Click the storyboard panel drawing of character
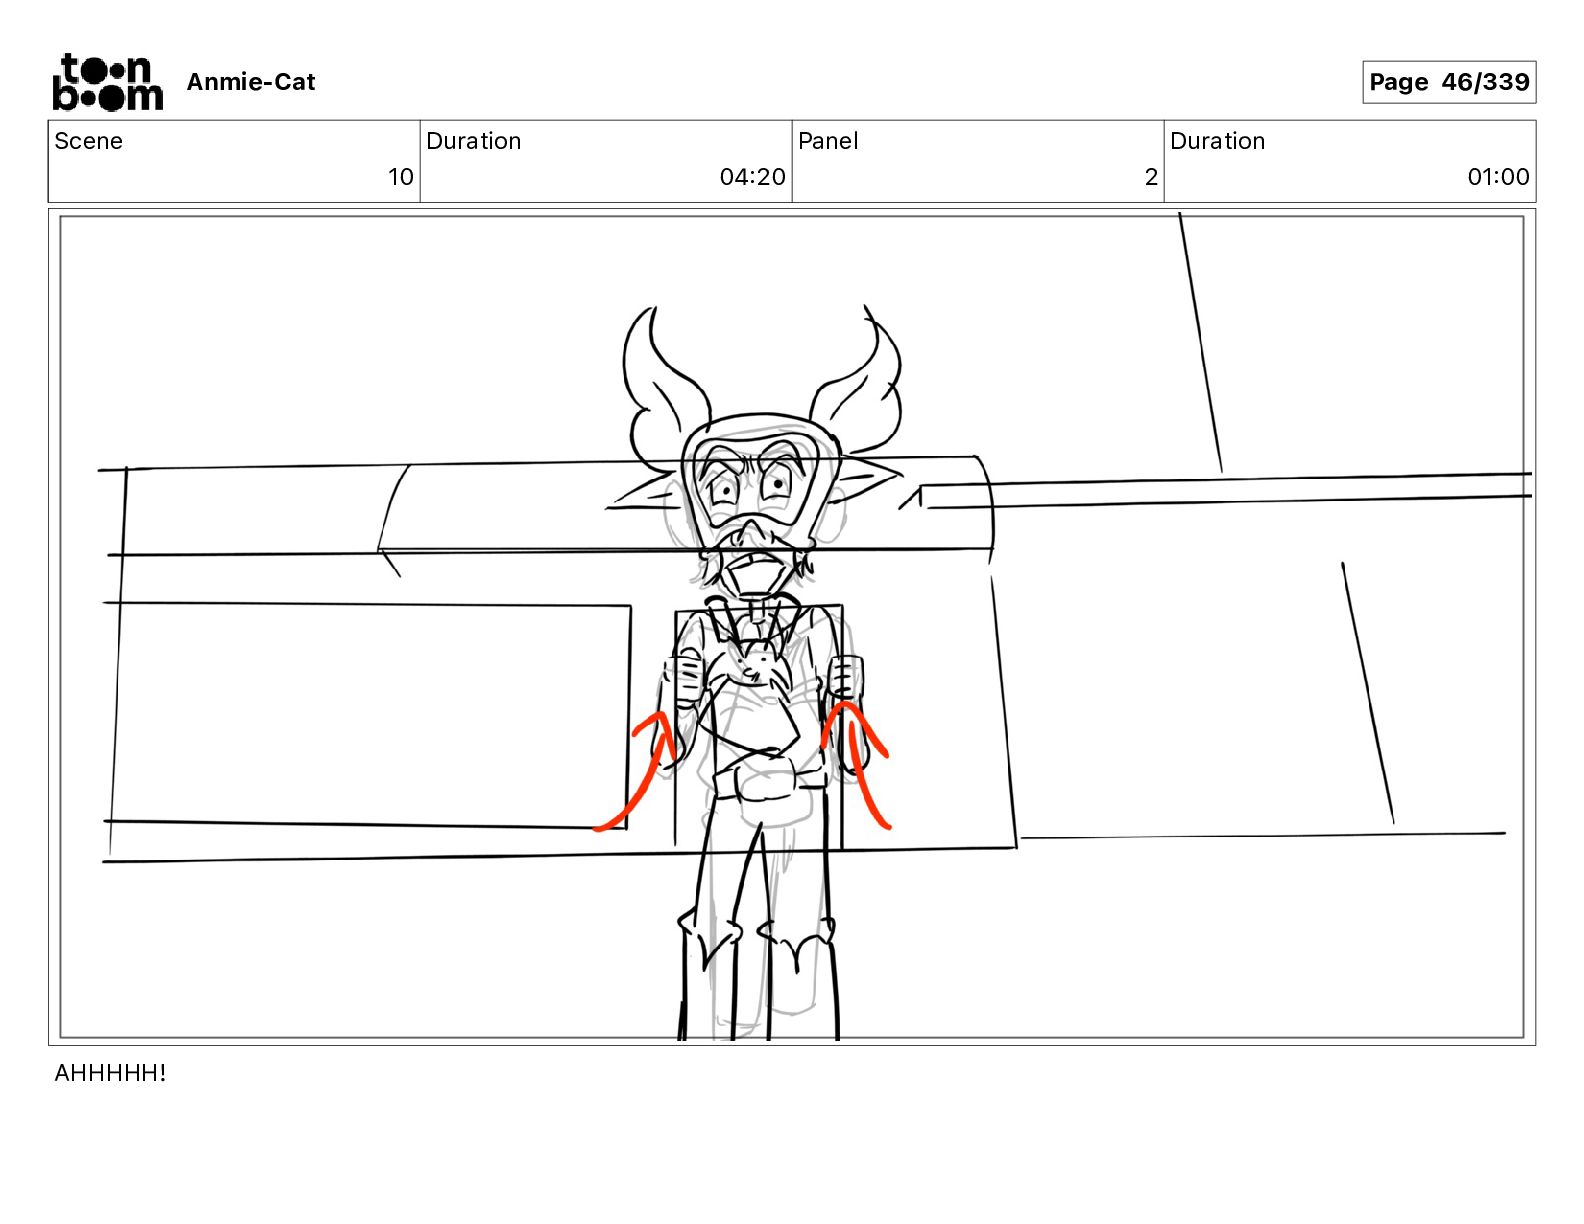The image size is (1584, 1224). point(792,627)
